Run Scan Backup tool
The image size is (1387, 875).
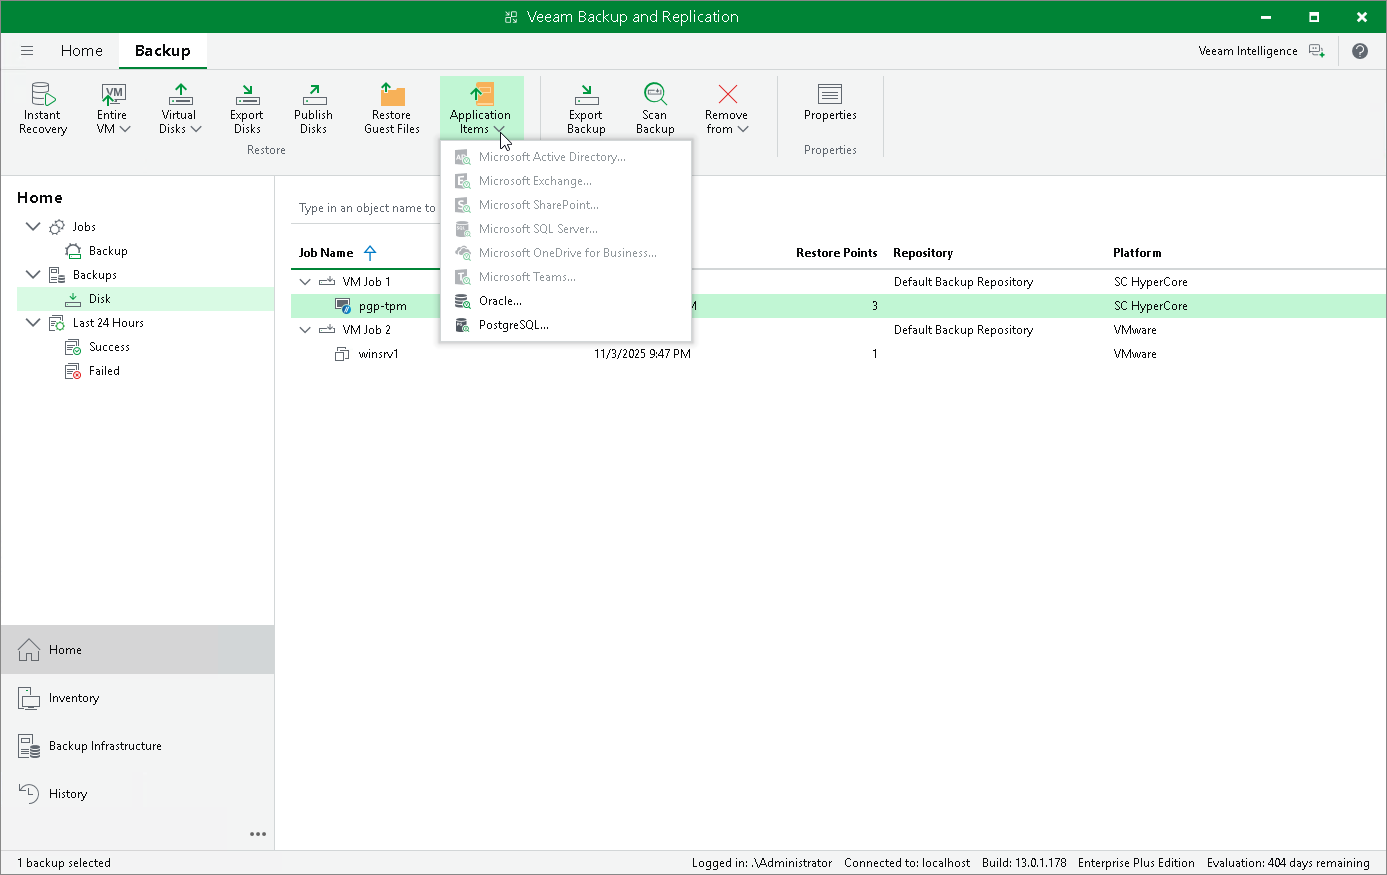click(655, 109)
